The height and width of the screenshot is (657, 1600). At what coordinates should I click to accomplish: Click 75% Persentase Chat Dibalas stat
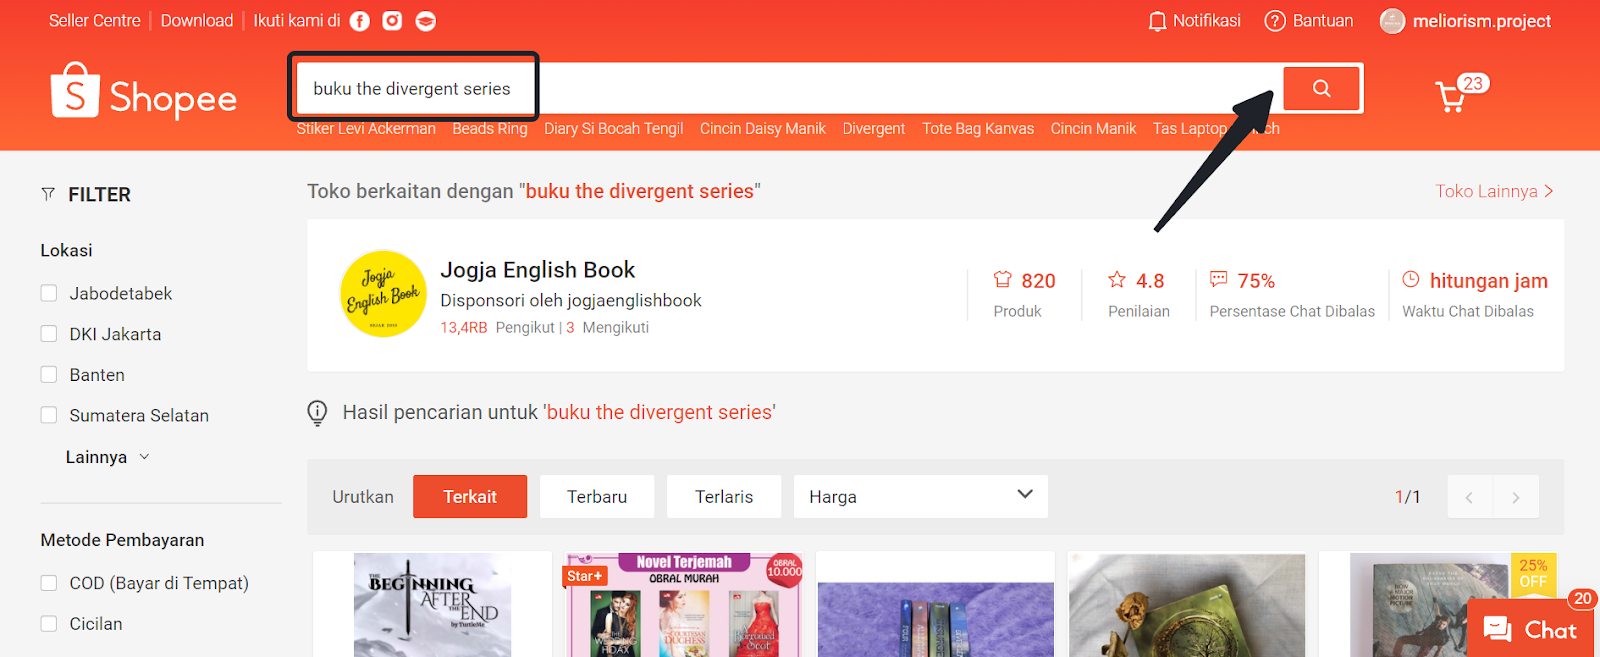click(1292, 294)
